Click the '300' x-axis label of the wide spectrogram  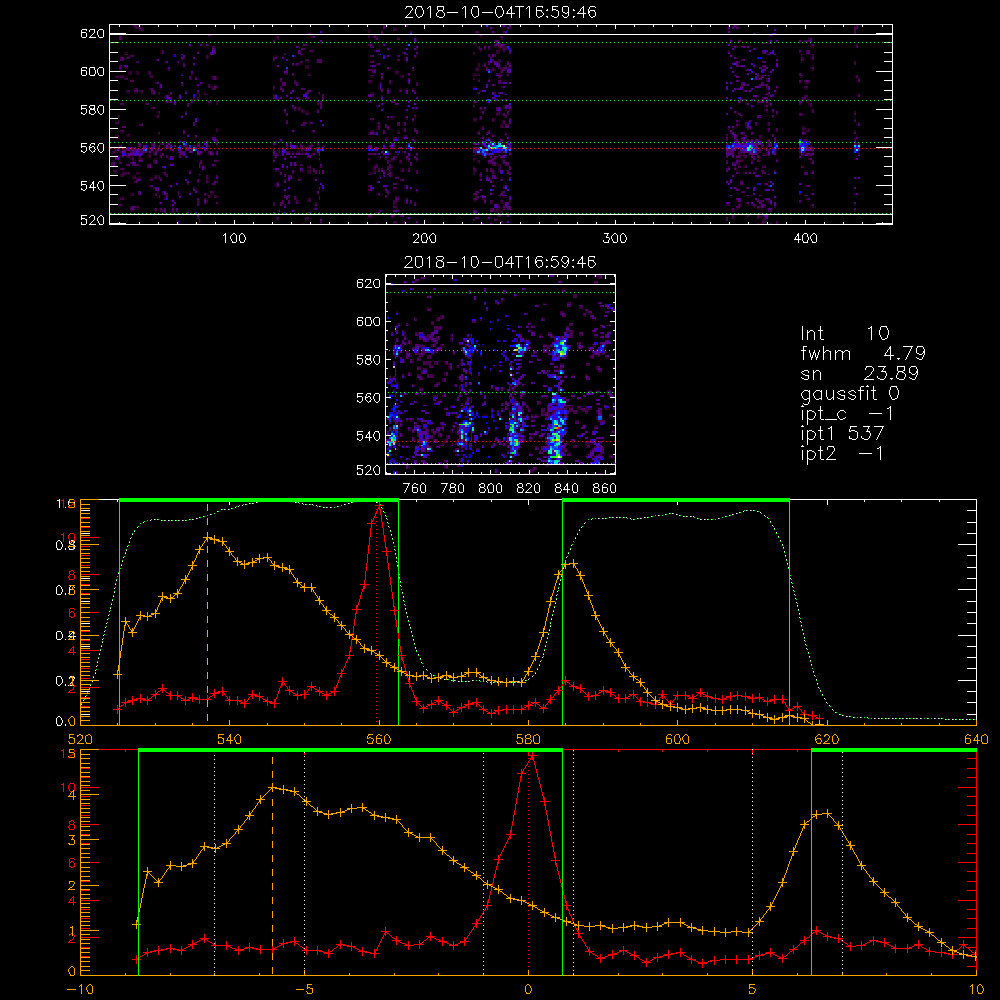coord(615,239)
